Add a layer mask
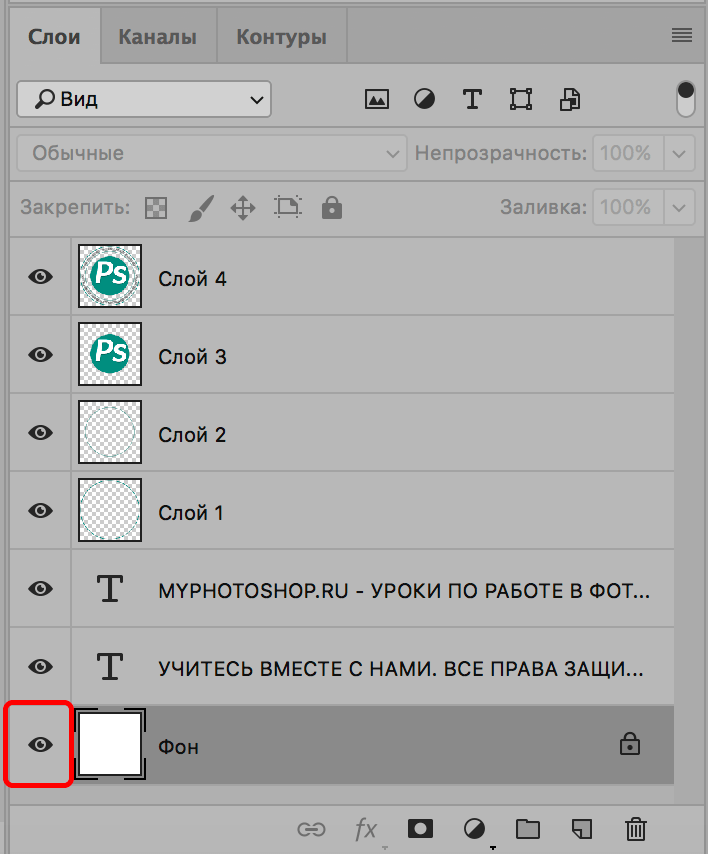 [420, 829]
